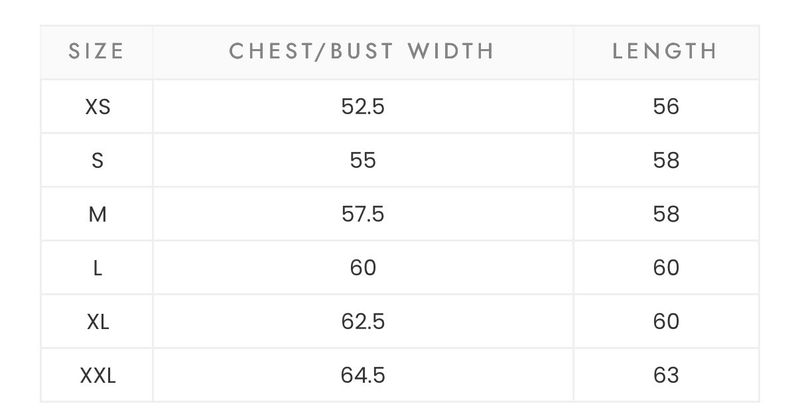Click the CHEST/BUST WIDTH column header
The height and width of the screenshot is (418, 800).
click(362, 52)
